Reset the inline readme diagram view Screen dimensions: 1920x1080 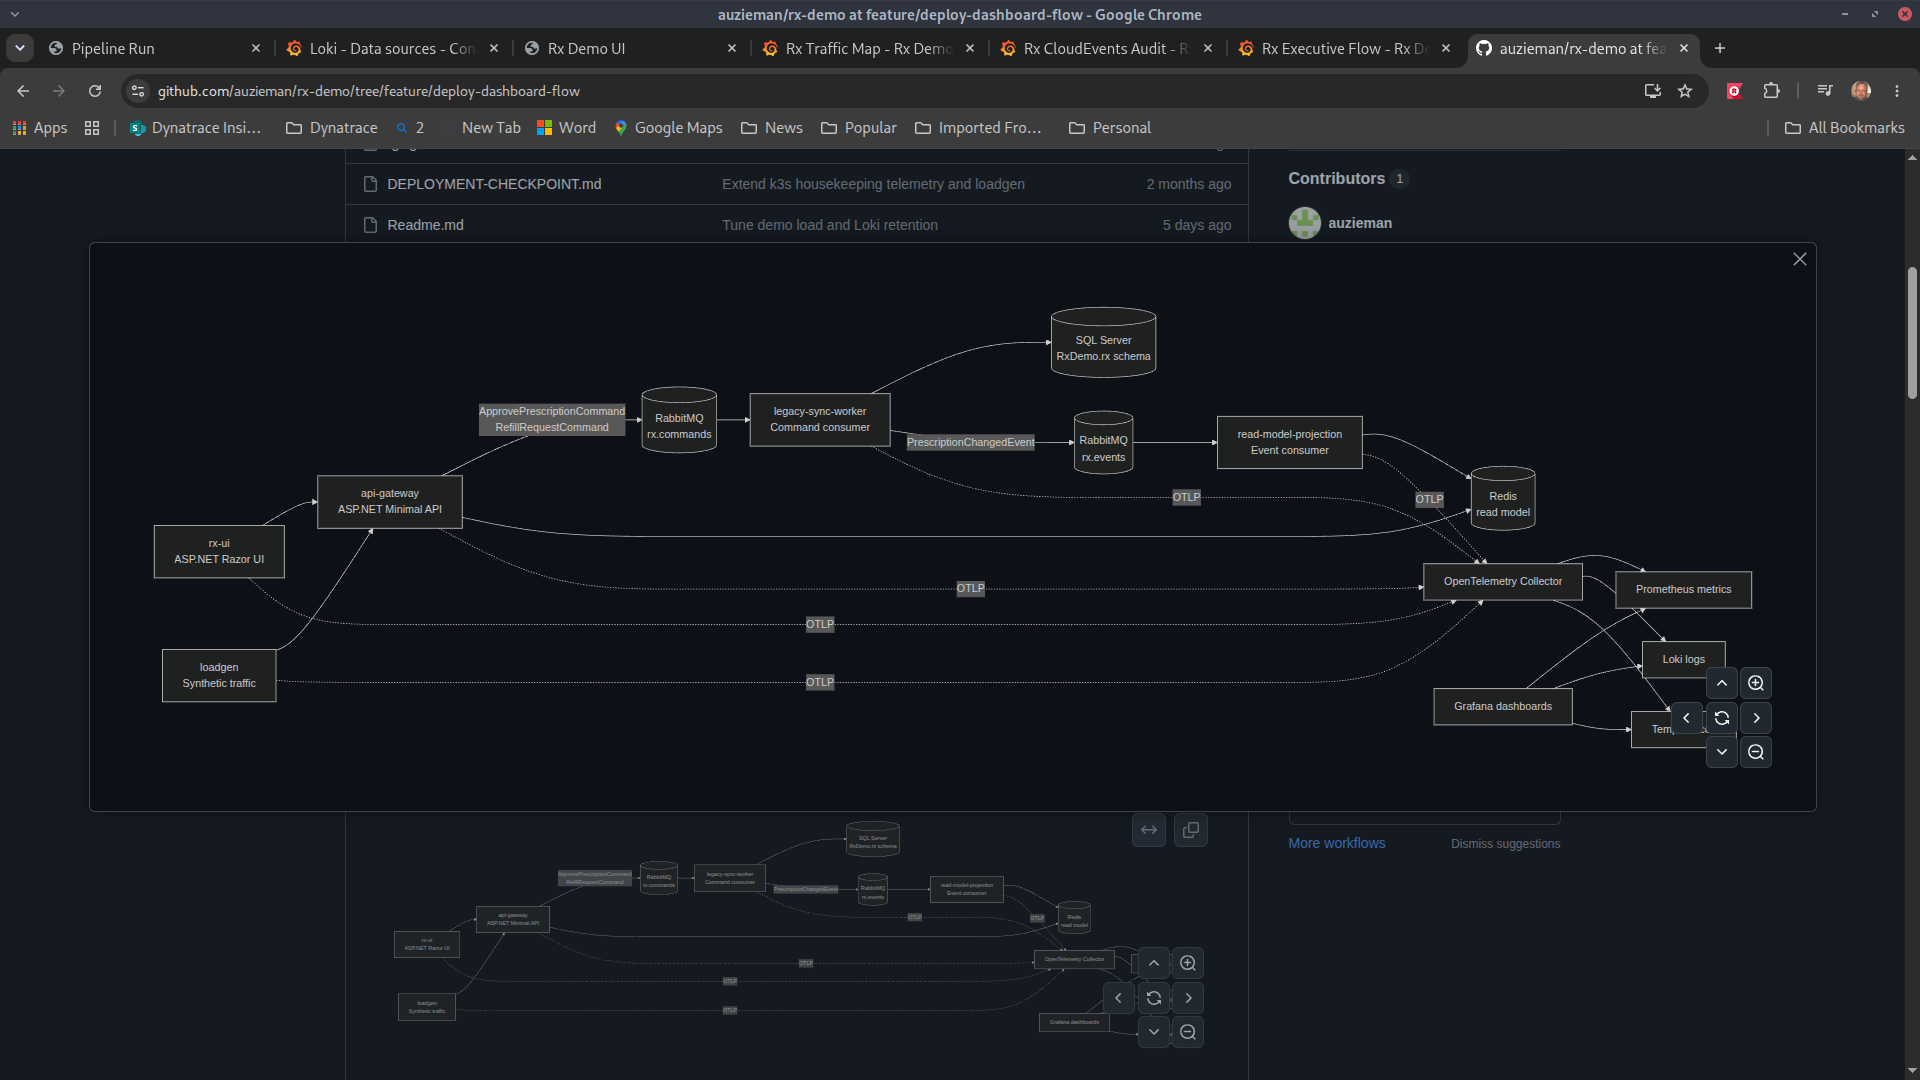coord(1154,998)
